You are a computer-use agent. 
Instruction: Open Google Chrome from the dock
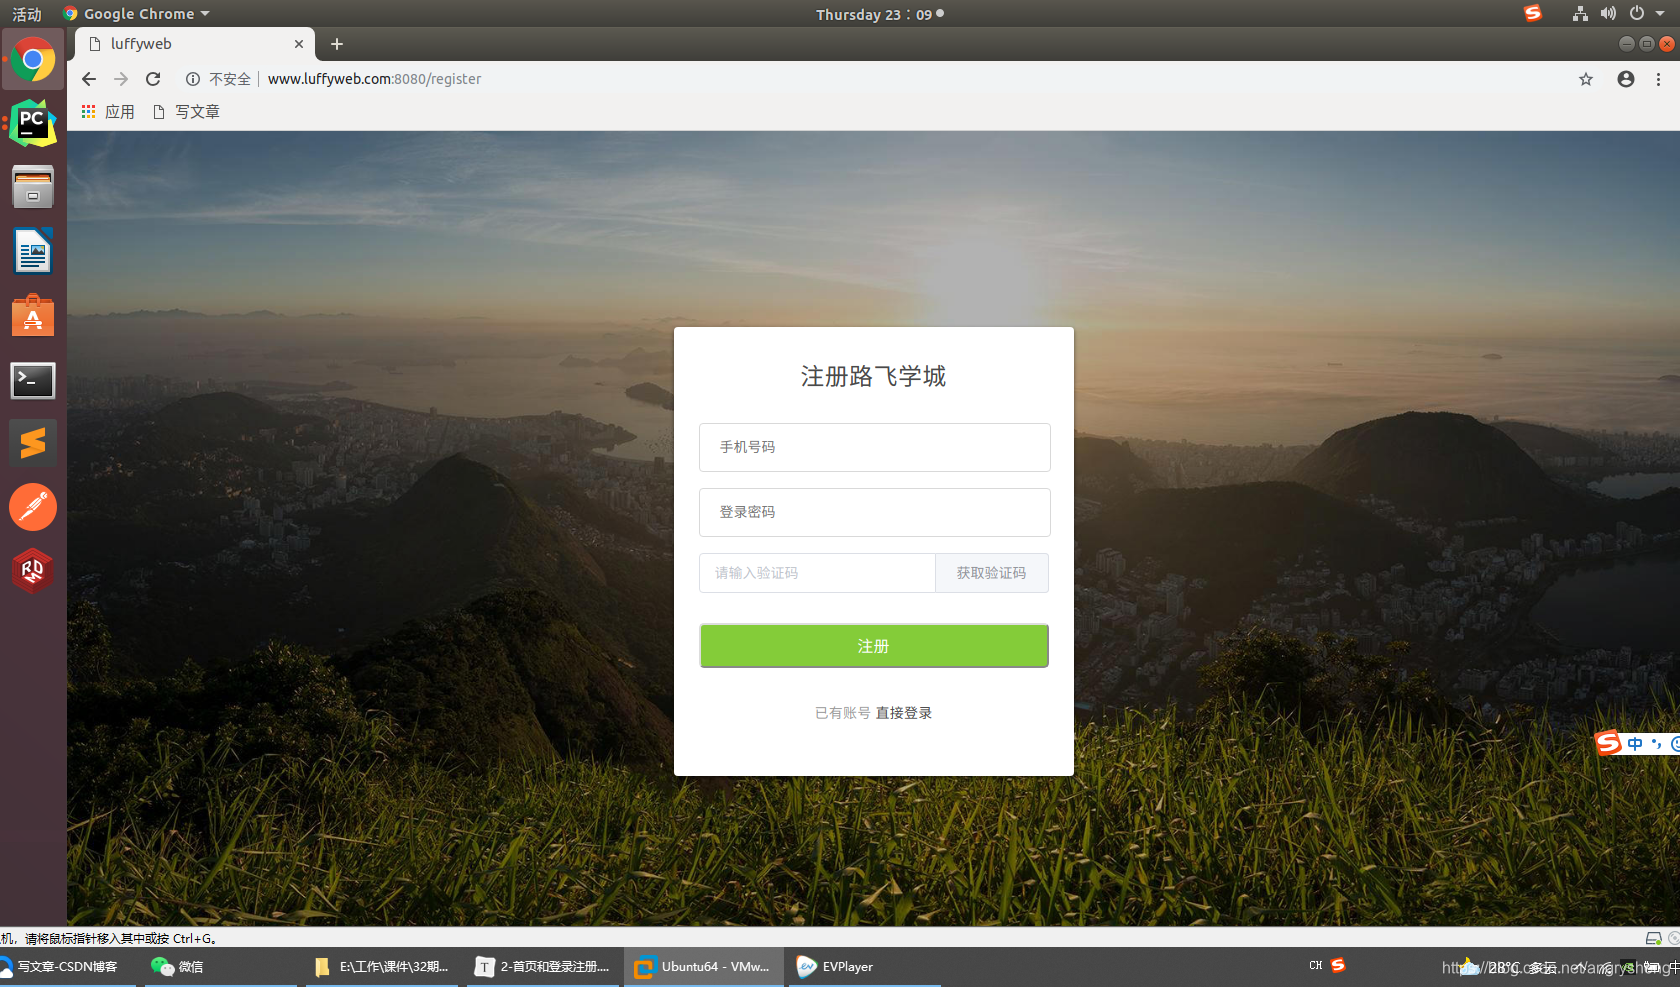click(33, 60)
